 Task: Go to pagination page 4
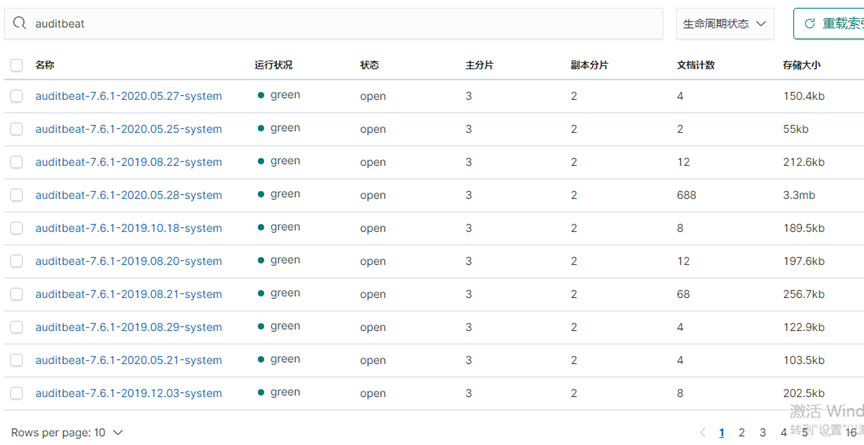[x=783, y=432]
